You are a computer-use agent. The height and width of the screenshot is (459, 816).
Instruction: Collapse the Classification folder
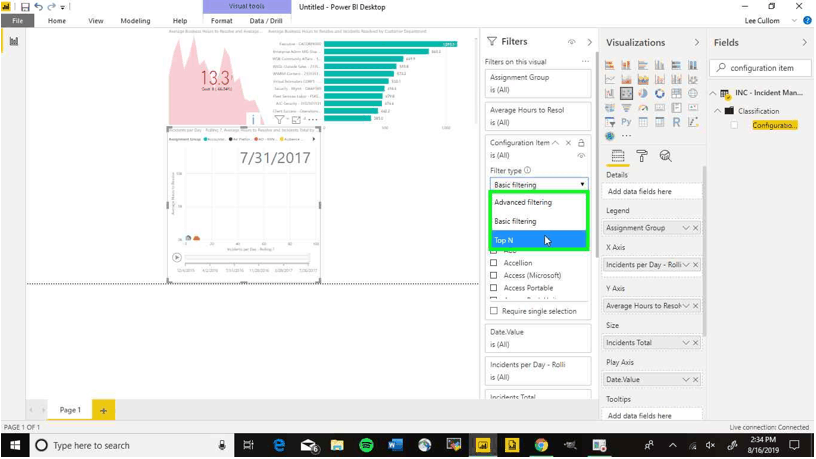coord(718,111)
